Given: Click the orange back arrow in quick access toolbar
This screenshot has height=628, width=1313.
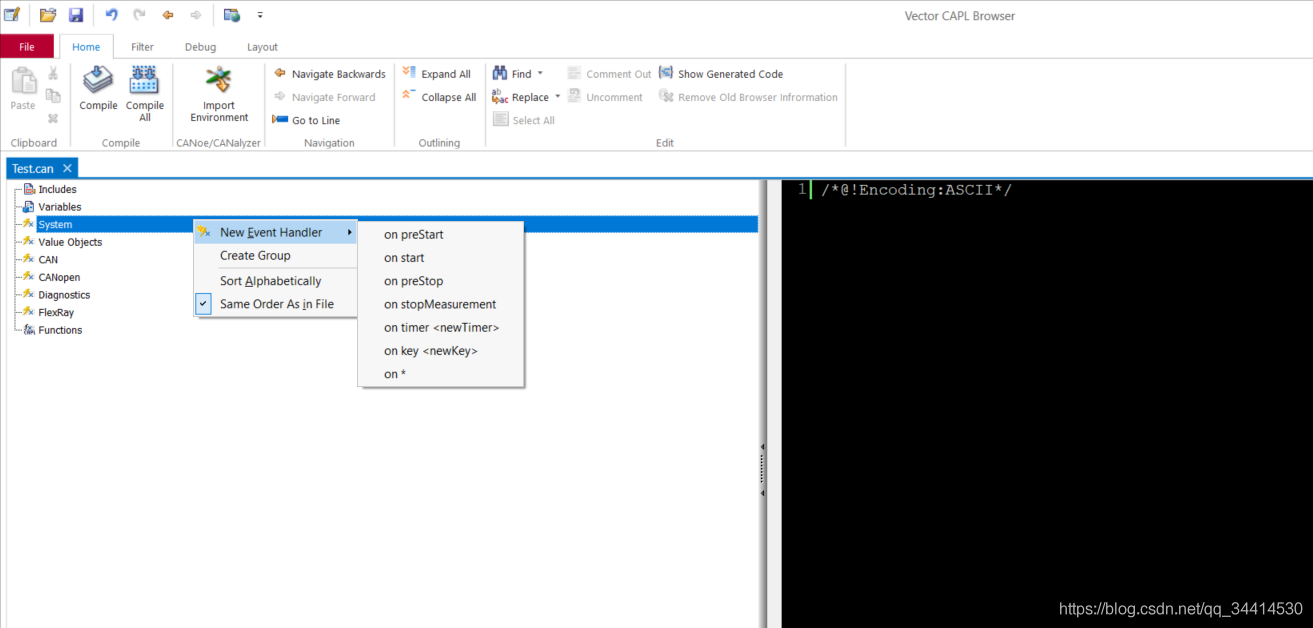Looking at the screenshot, I should (x=168, y=15).
